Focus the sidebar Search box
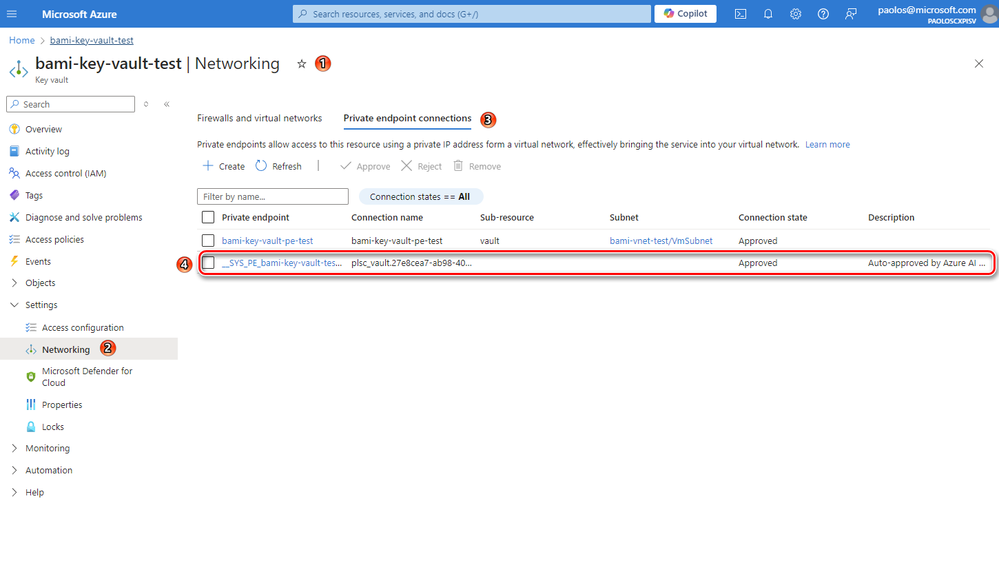Viewport: 999px width, 572px height. (71, 104)
